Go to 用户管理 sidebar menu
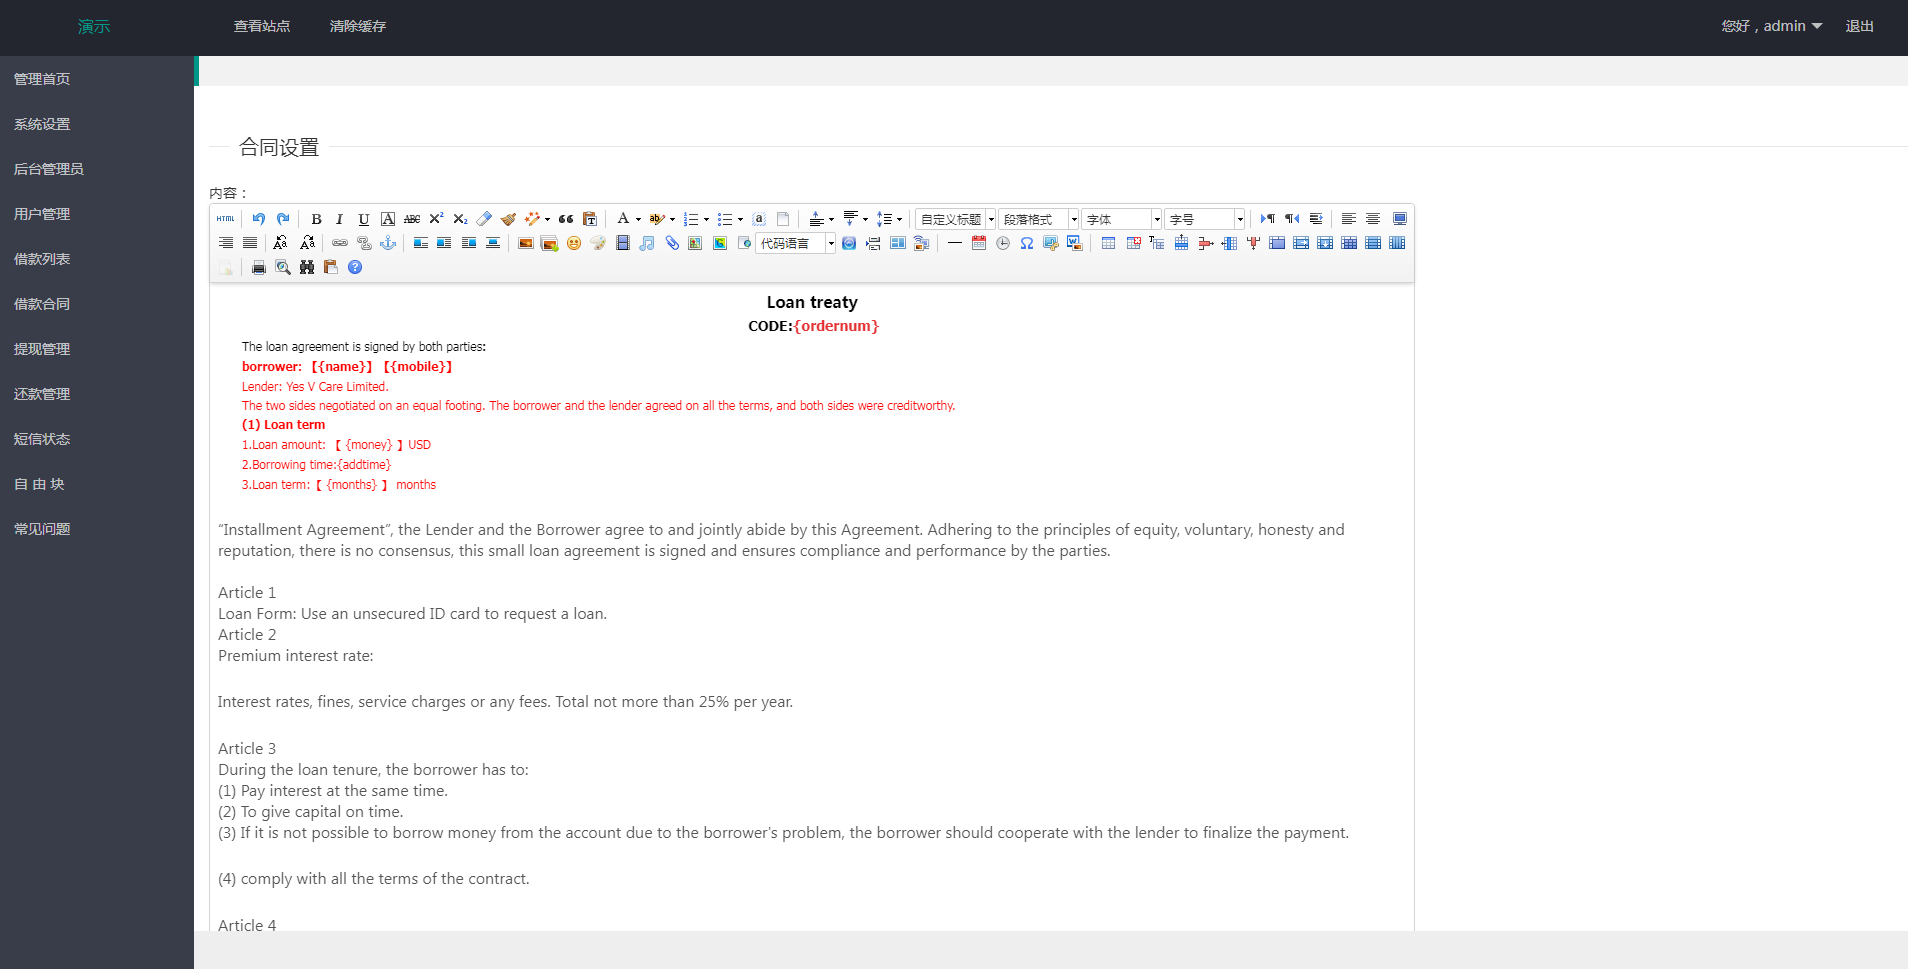Screen dimensions: 1908x969 42,214
